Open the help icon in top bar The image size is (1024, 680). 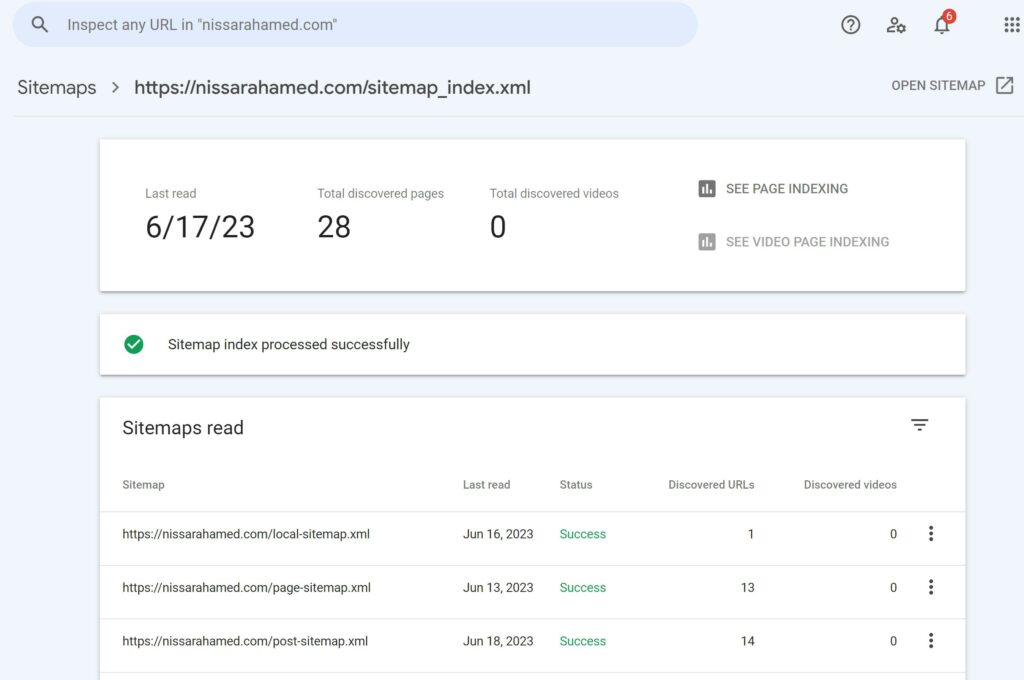[x=850, y=24]
